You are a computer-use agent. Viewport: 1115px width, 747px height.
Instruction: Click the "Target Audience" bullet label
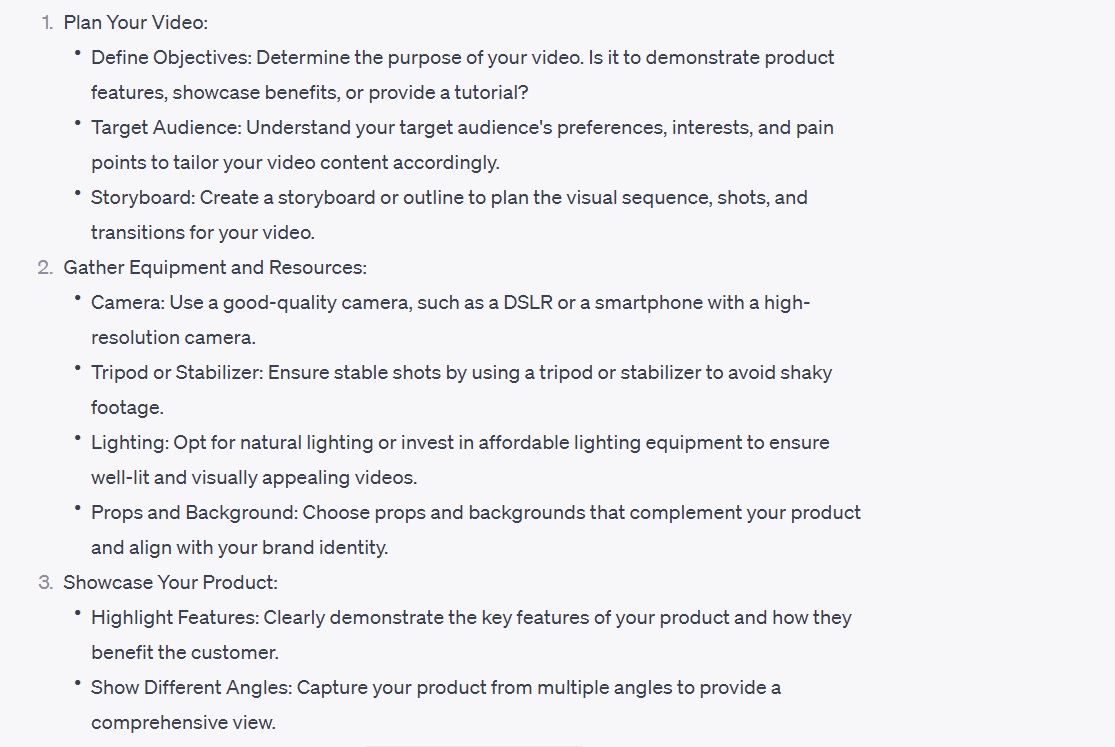pyautogui.click(x=165, y=127)
